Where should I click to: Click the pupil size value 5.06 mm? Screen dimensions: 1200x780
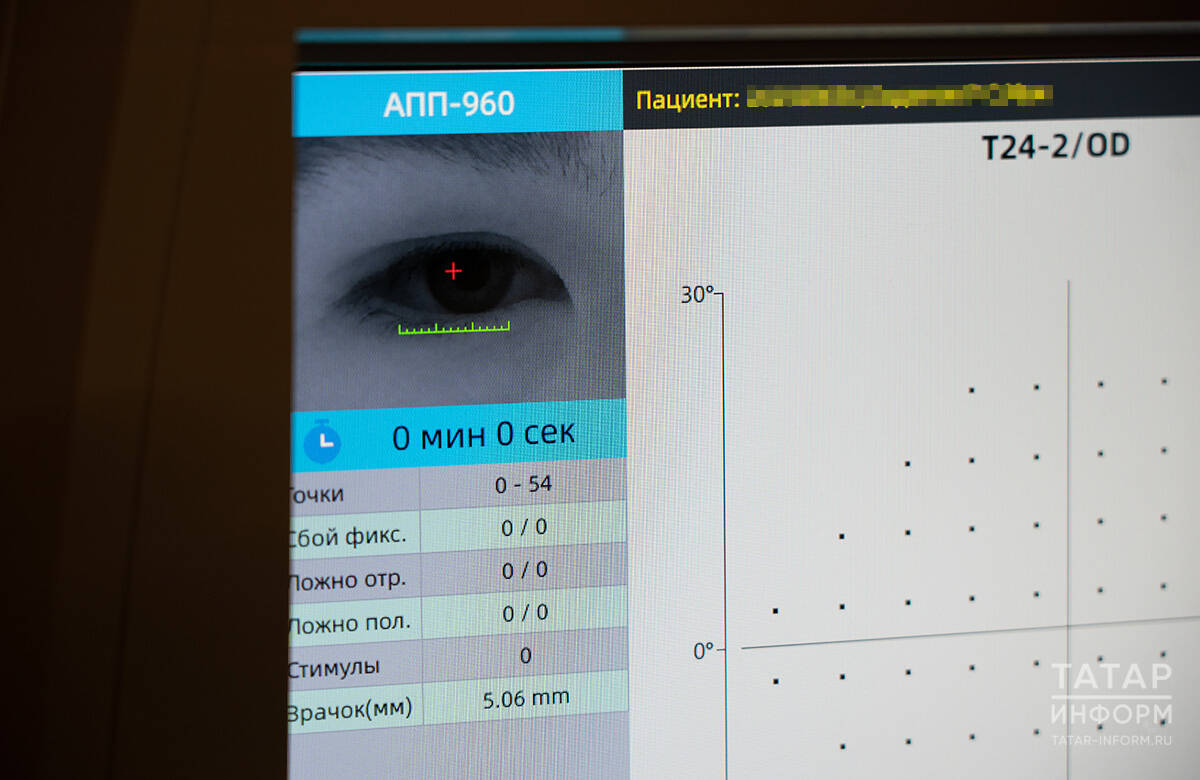click(x=525, y=698)
